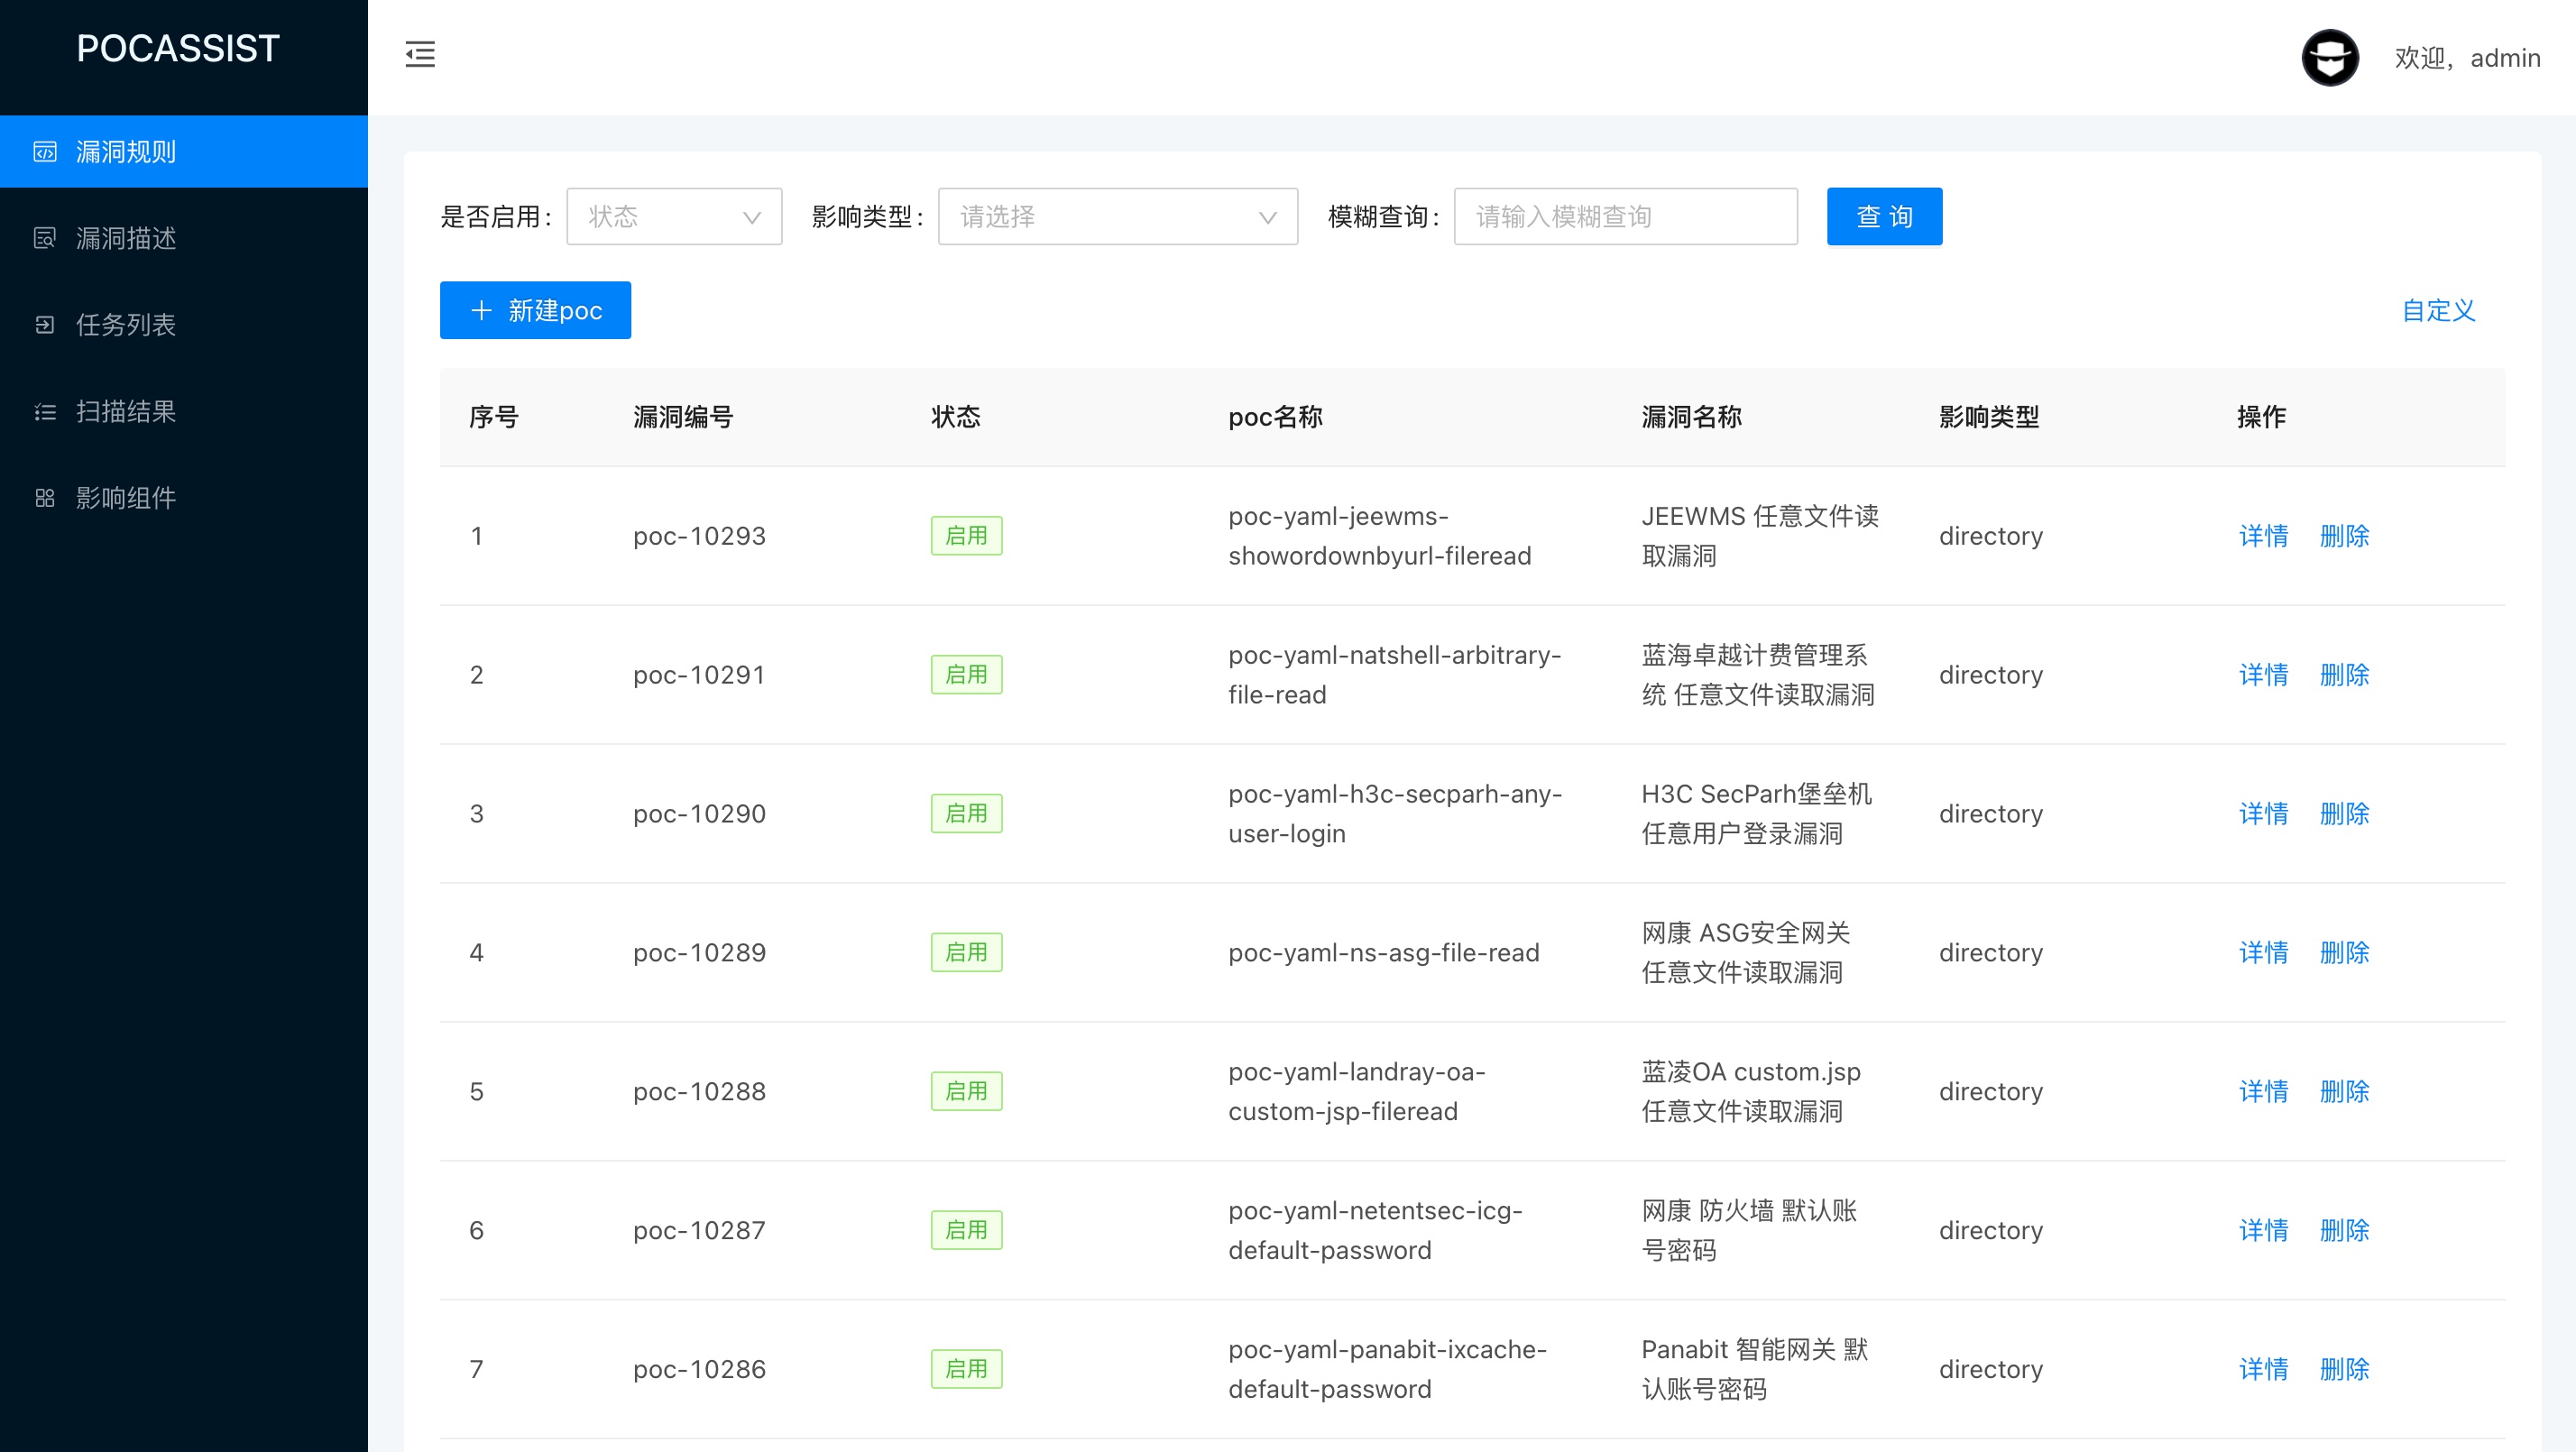Click the admin avatar icon
Viewport: 2576px width, 1452px height.
tap(2330, 58)
